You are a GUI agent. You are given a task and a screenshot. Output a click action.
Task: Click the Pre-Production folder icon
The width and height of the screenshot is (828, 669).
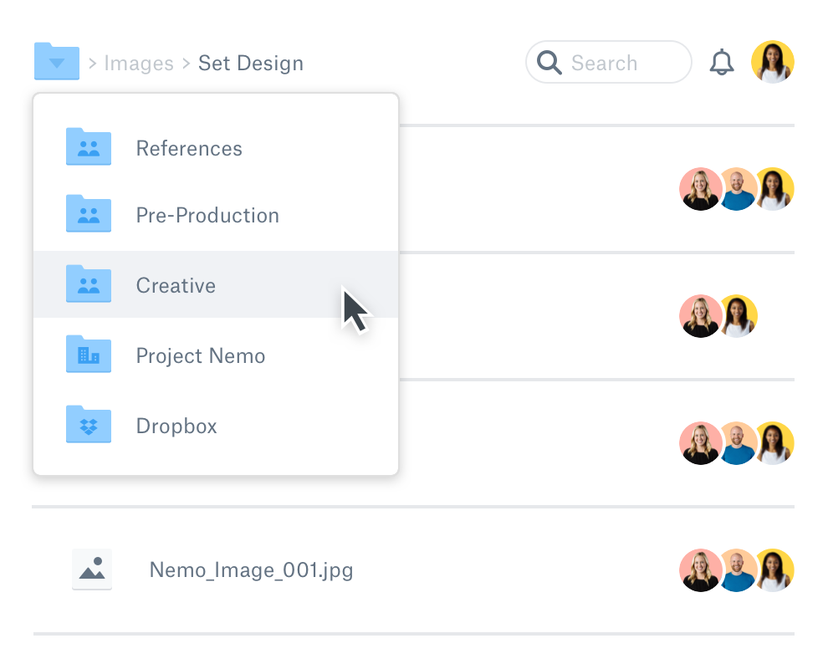pyautogui.click(x=88, y=215)
